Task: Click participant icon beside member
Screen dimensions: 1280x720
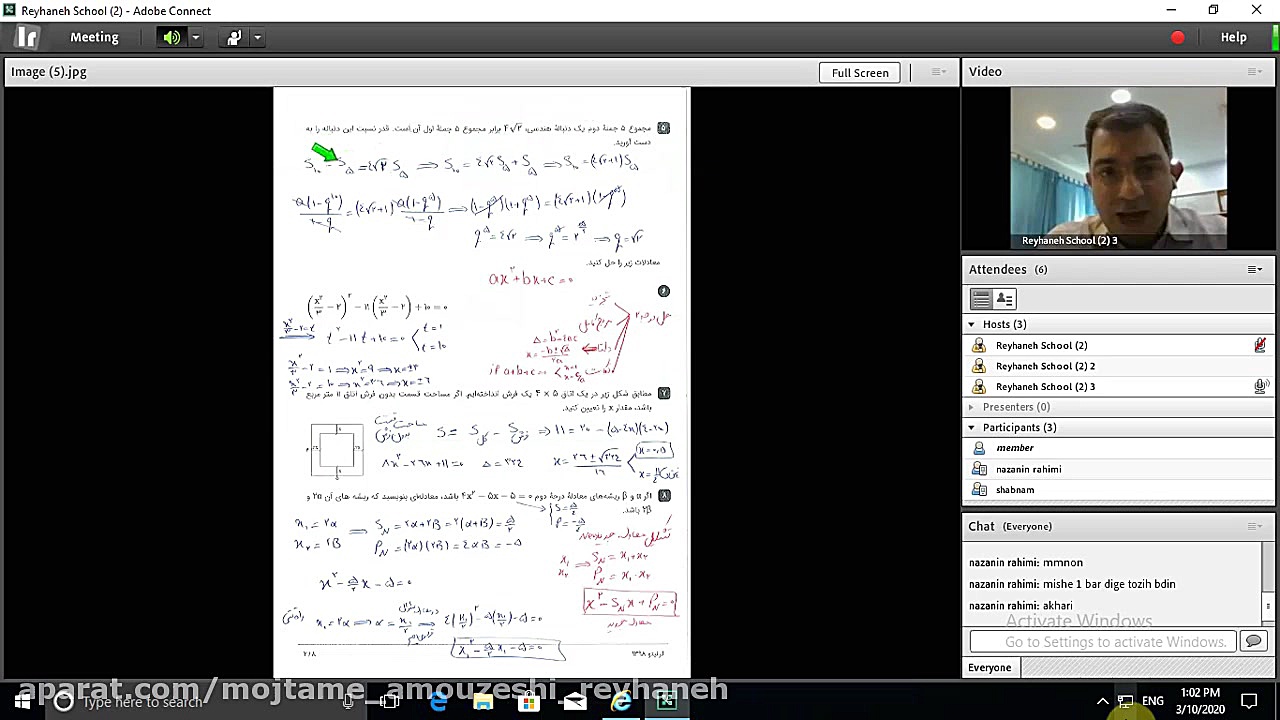Action: [979, 448]
